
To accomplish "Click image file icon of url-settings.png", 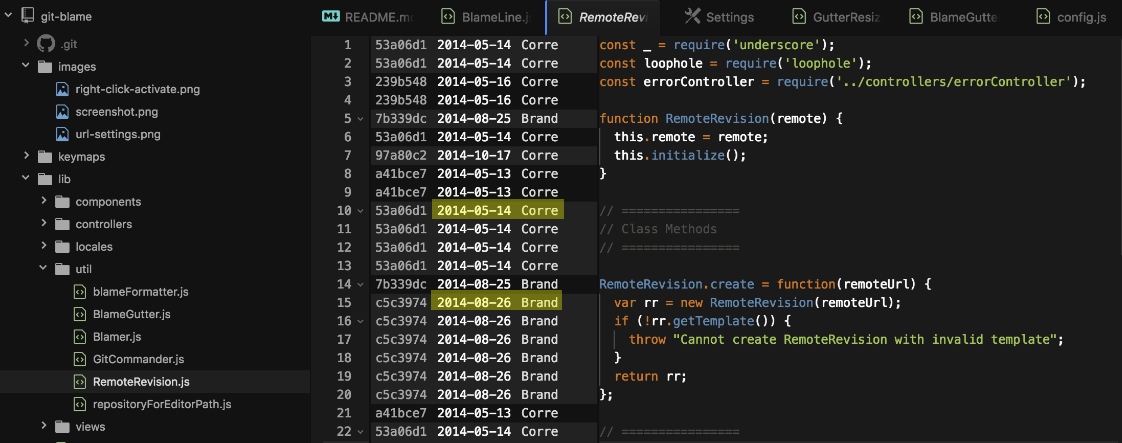I will [63, 134].
